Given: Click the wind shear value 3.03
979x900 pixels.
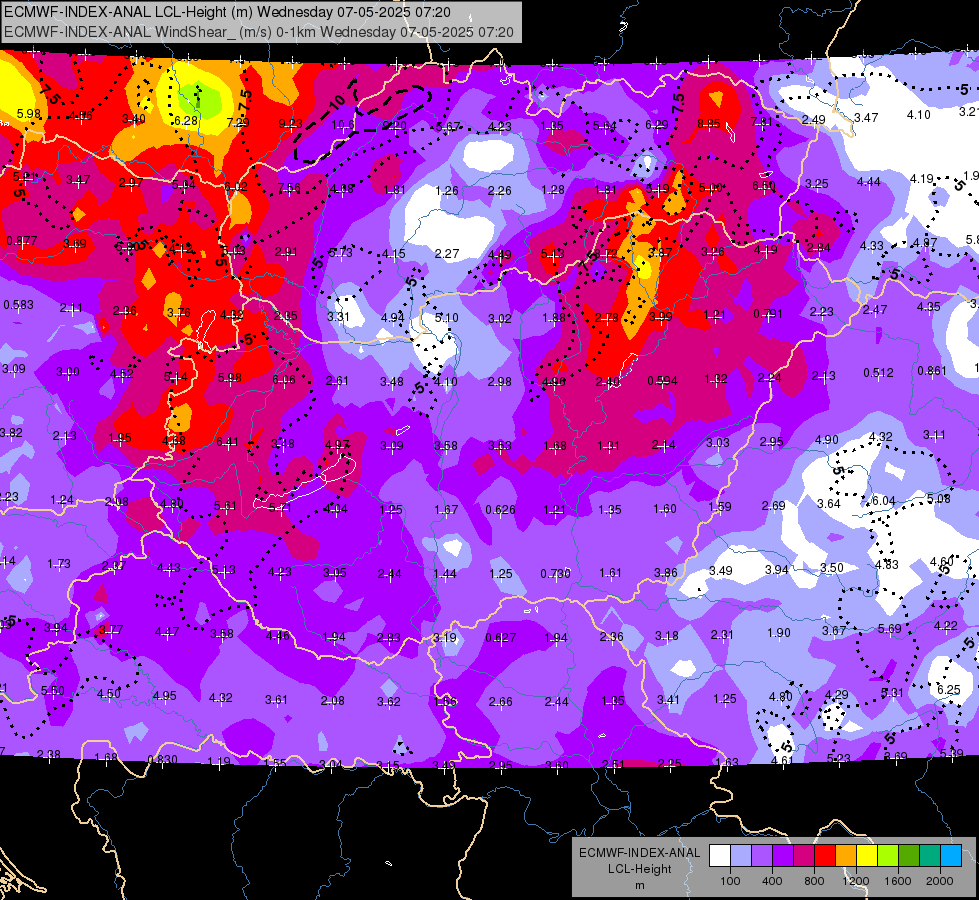Looking at the screenshot, I should coord(717,442).
